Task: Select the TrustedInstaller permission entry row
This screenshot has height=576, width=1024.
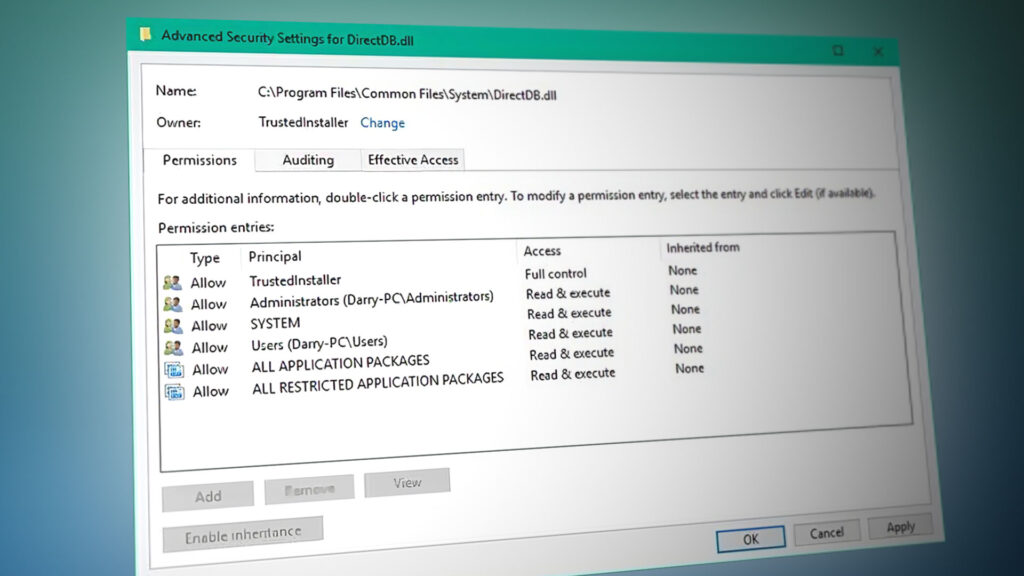Action: click(300, 280)
